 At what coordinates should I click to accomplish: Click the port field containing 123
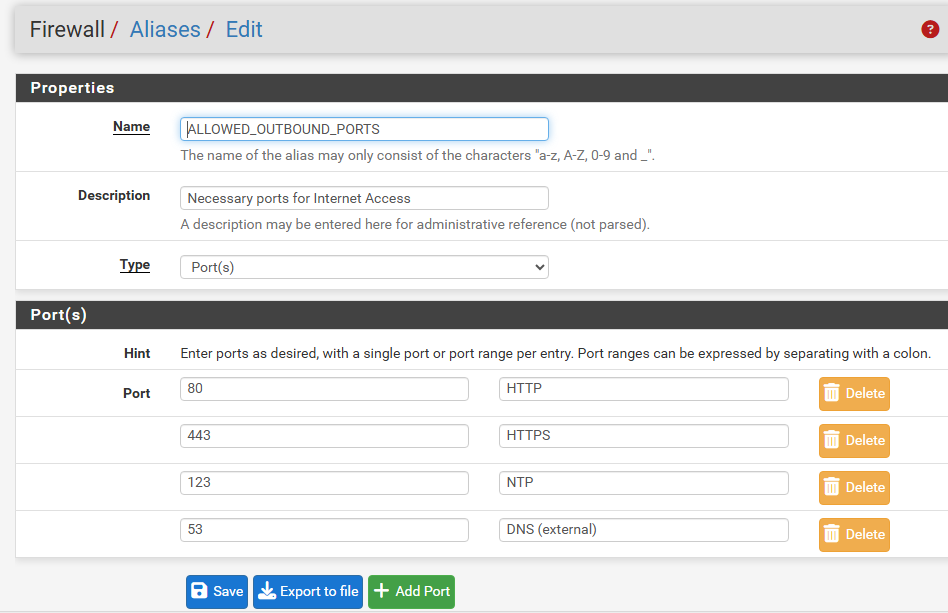(324, 483)
